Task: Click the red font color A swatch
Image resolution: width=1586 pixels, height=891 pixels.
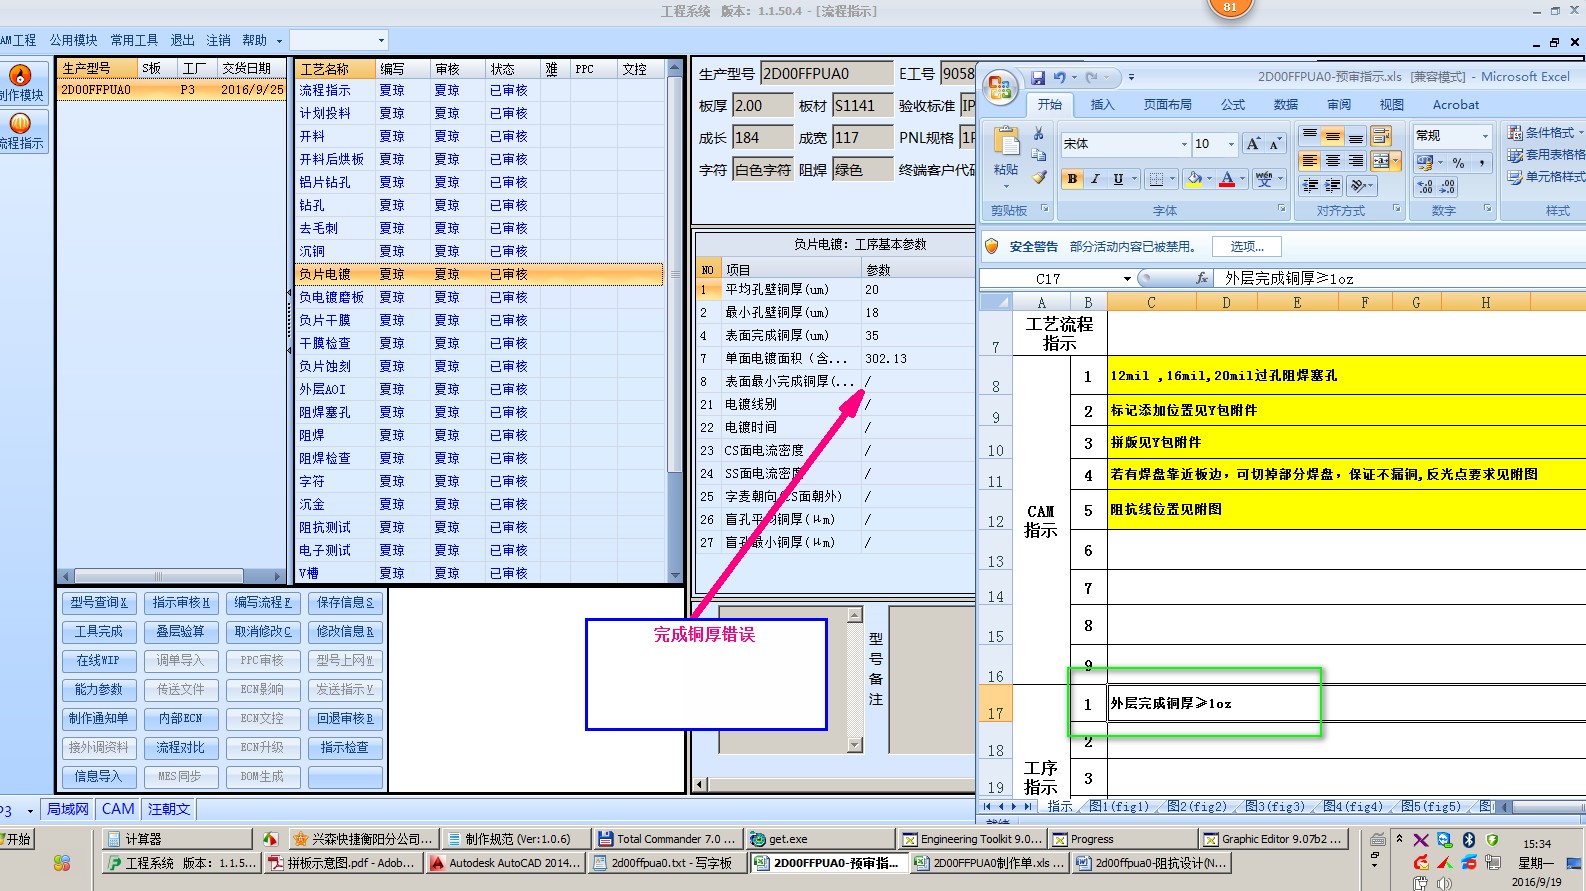Action: [x=1227, y=179]
